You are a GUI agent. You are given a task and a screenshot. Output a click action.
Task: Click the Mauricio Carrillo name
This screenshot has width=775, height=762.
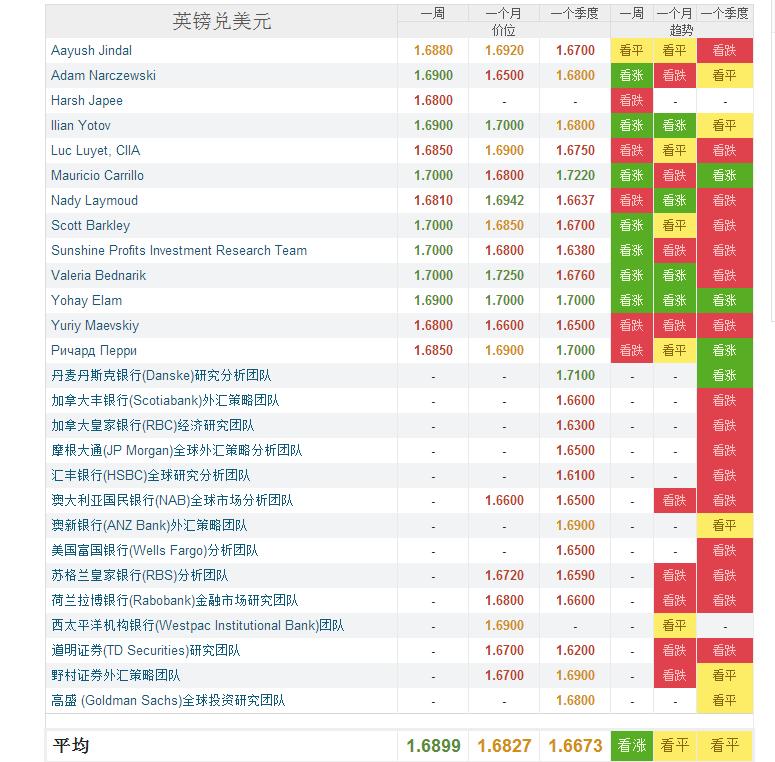tap(97, 175)
